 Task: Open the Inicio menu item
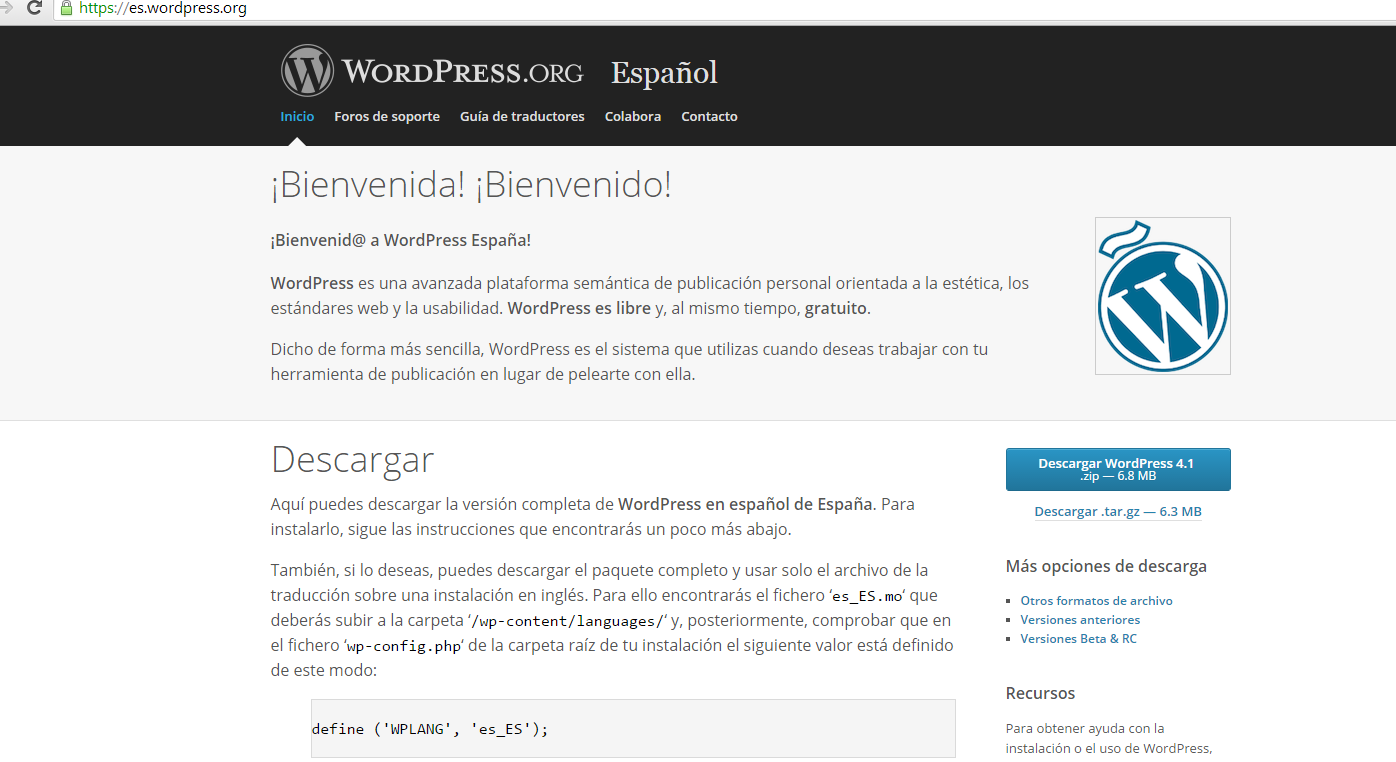(297, 117)
